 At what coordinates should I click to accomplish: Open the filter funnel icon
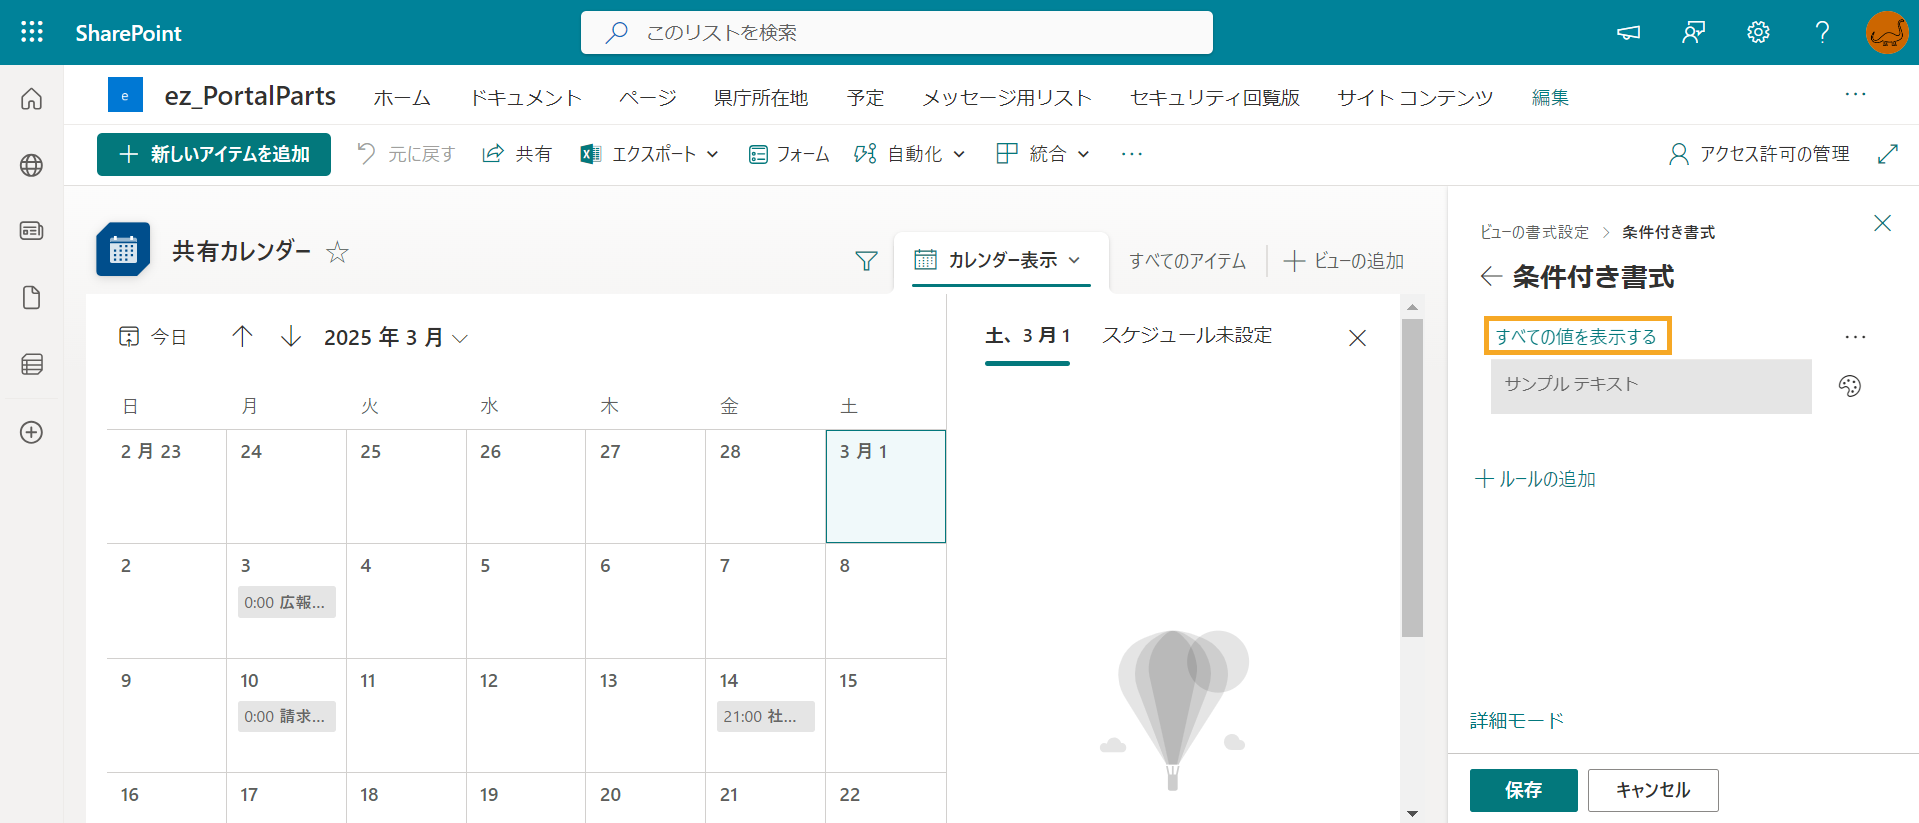[866, 261]
